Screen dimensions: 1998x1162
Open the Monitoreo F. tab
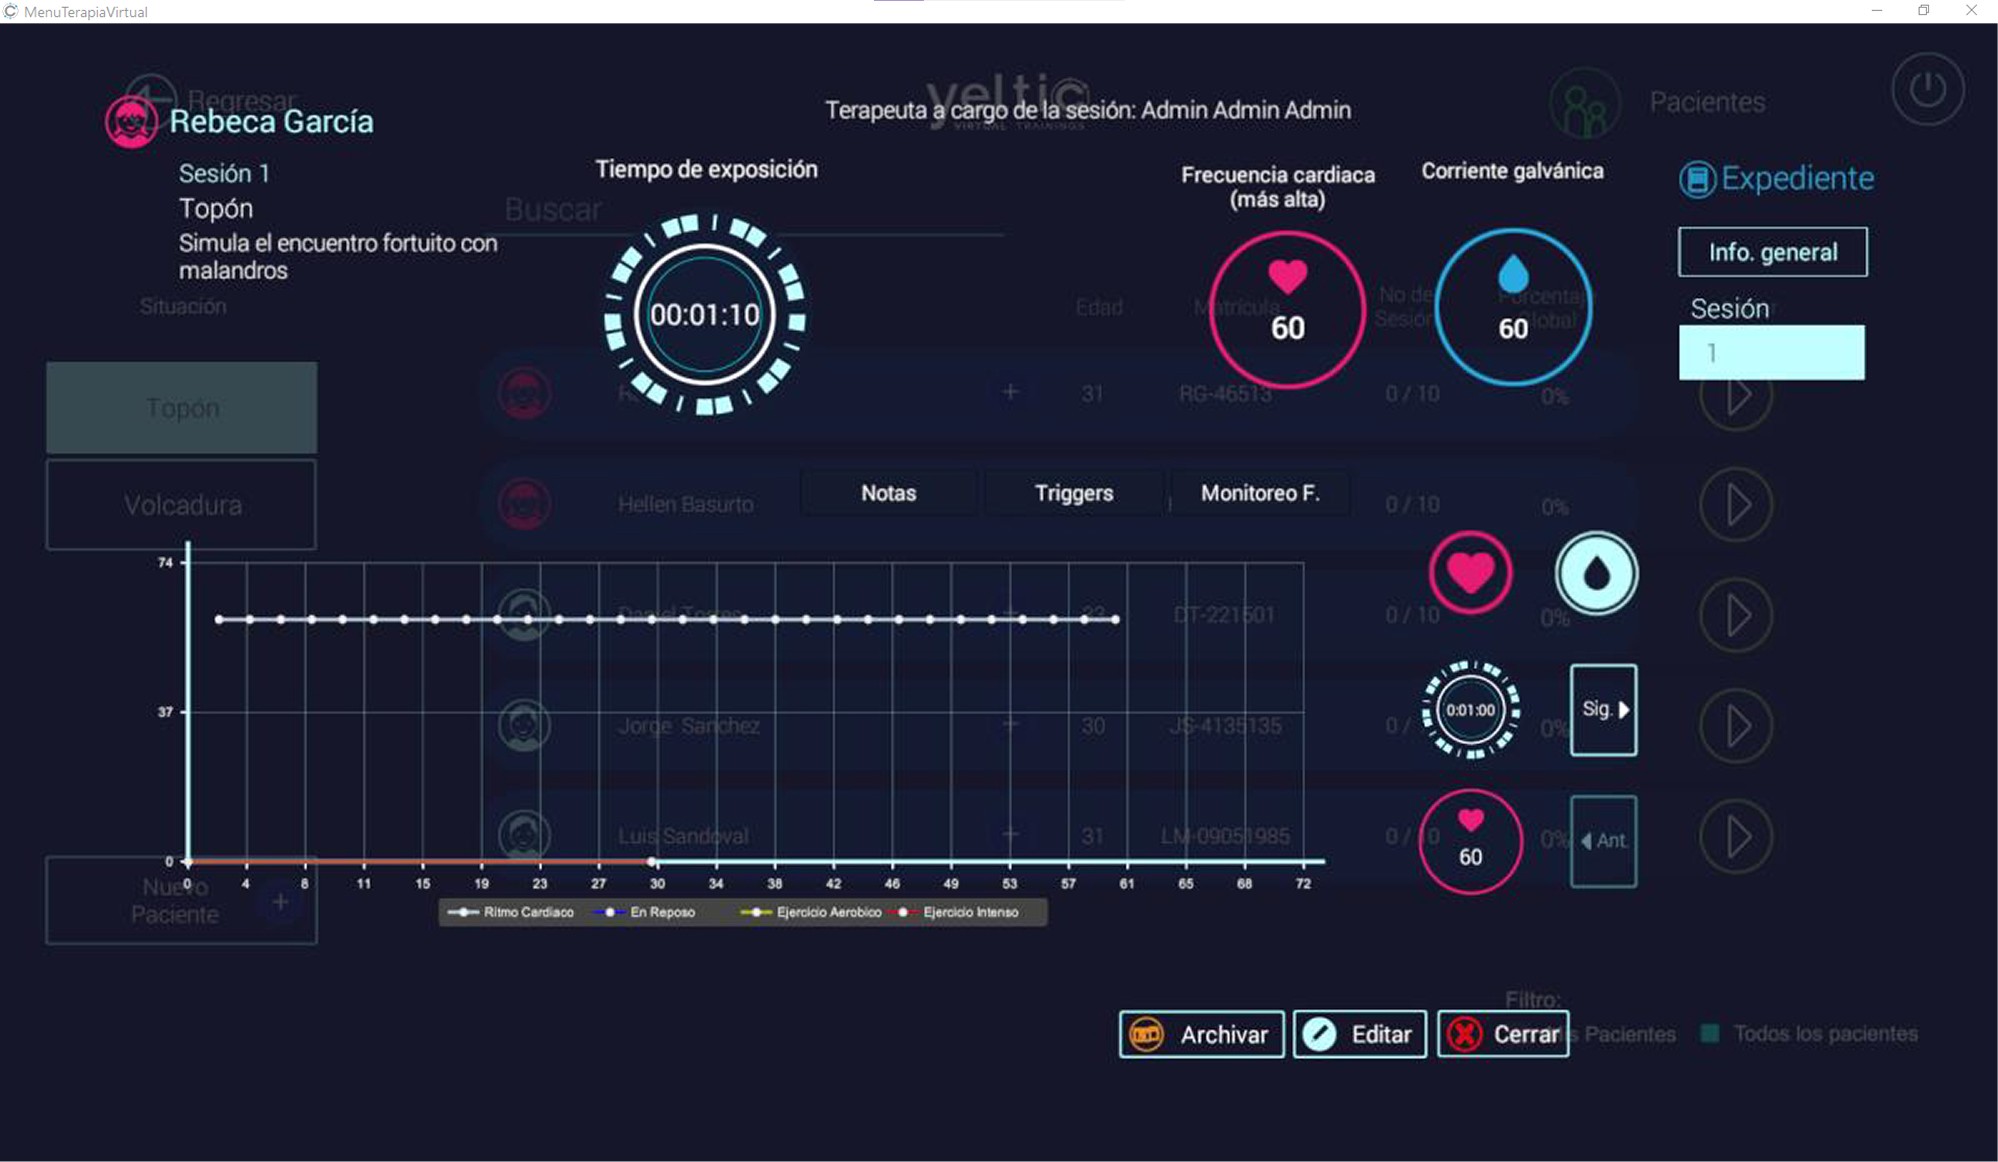point(1259,493)
